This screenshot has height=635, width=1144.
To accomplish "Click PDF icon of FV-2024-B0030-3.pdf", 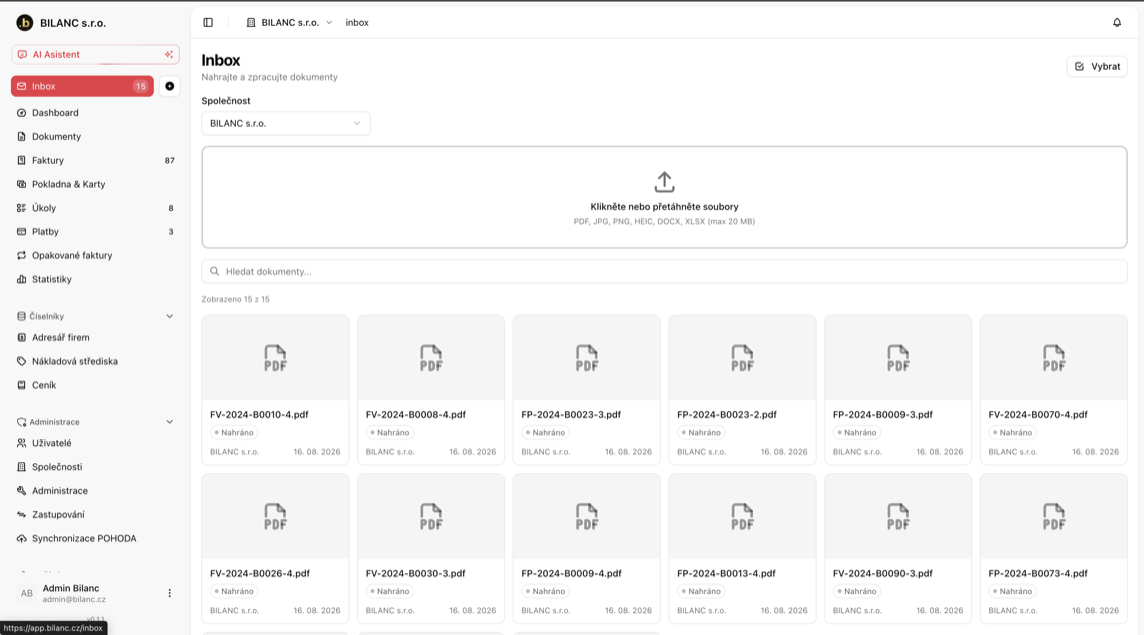I will (x=430, y=517).
